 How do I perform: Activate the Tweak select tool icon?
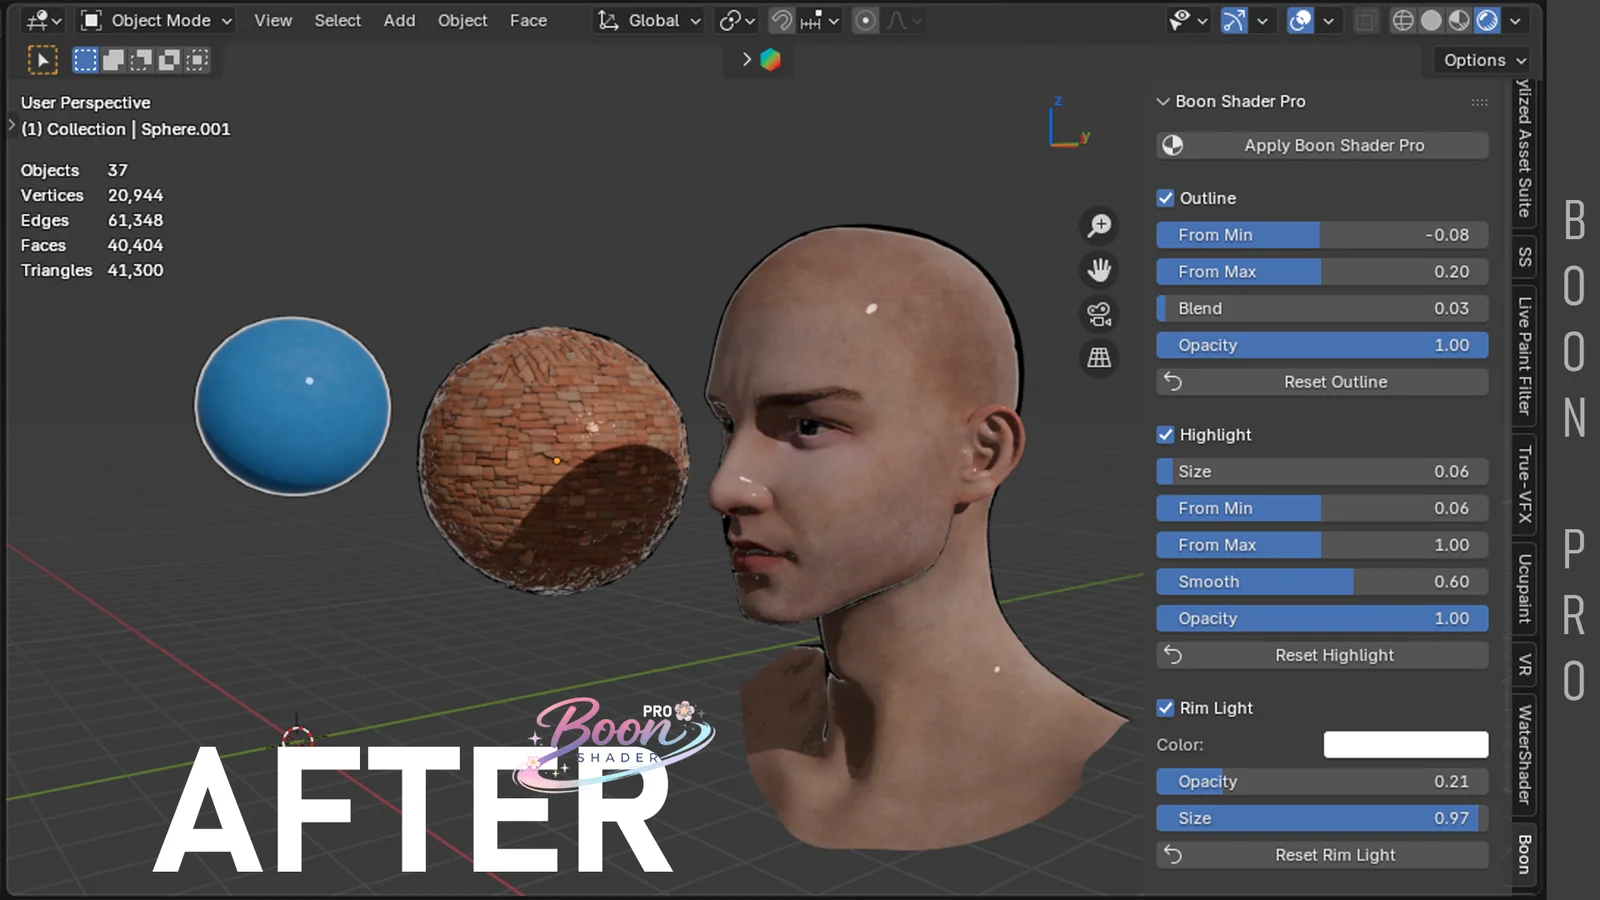point(43,60)
